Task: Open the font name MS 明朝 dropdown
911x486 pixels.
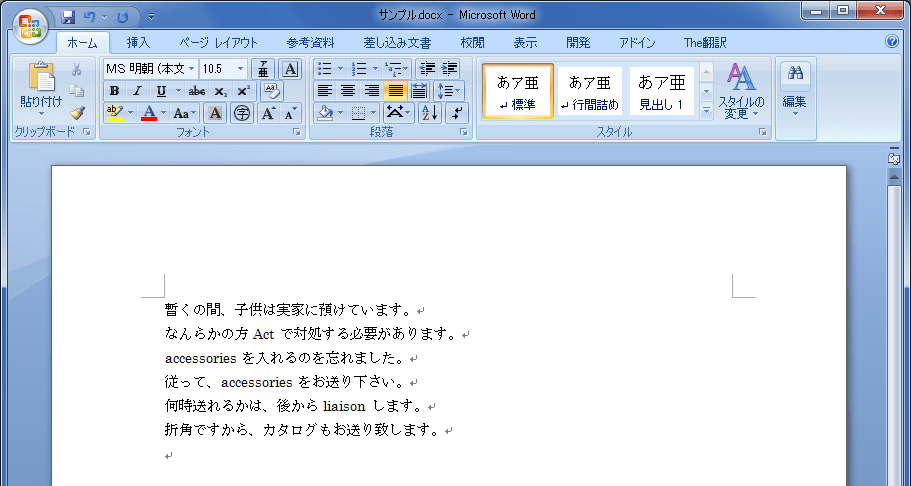Action: (191, 69)
